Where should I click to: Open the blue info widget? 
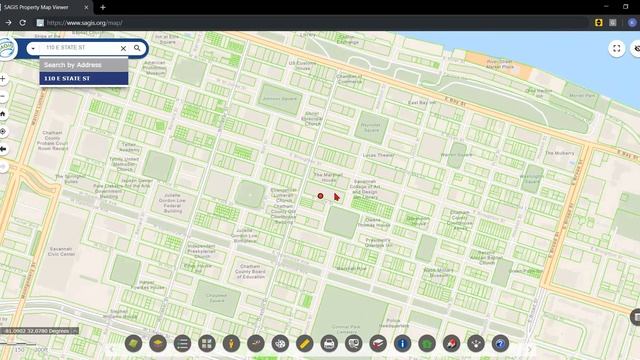click(402, 344)
